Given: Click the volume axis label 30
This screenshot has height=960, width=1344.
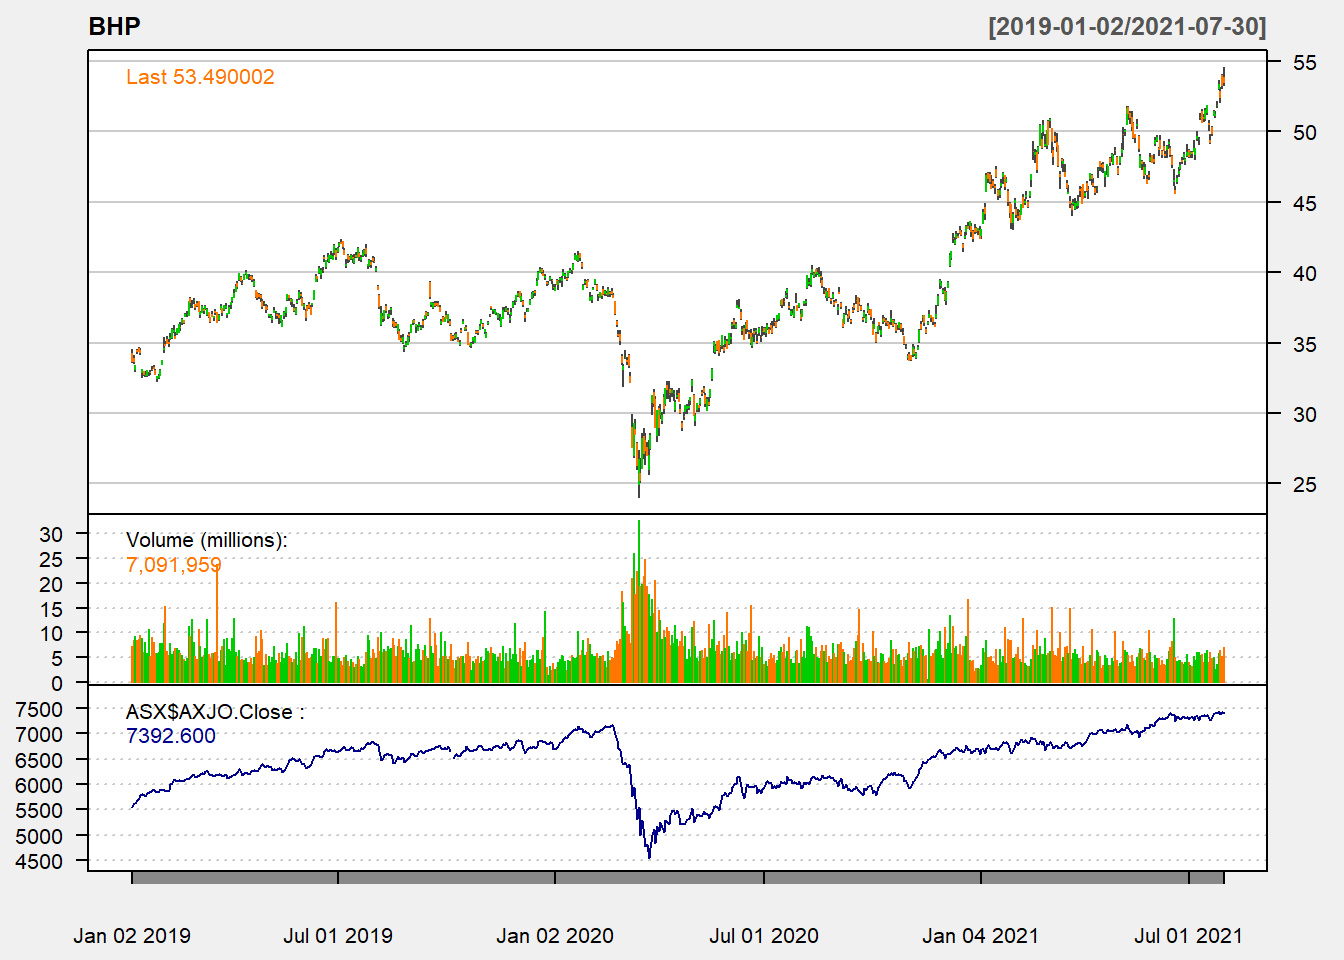Looking at the screenshot, I should [51, 534].
